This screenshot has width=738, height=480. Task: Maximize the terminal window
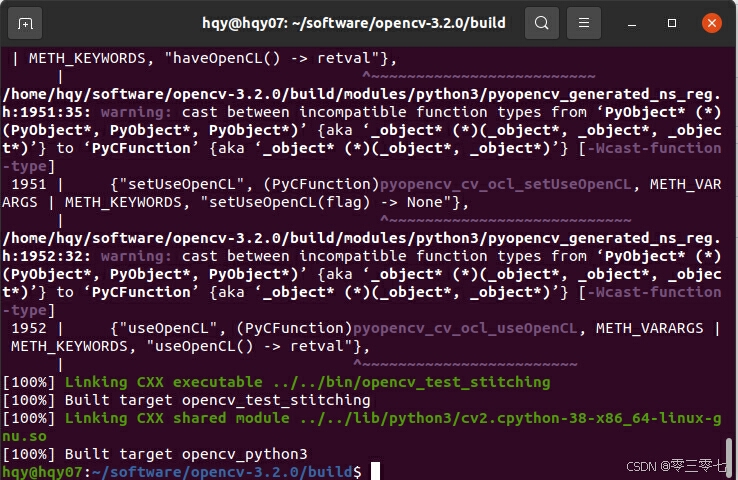coord(672,23)
